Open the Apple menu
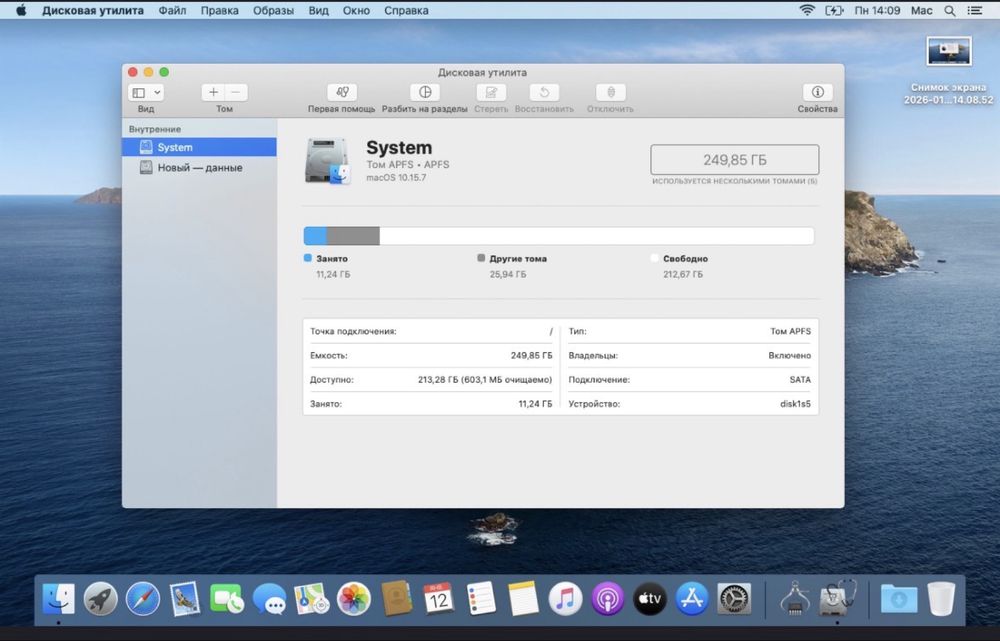1000x641 pixels. [21, 10]
